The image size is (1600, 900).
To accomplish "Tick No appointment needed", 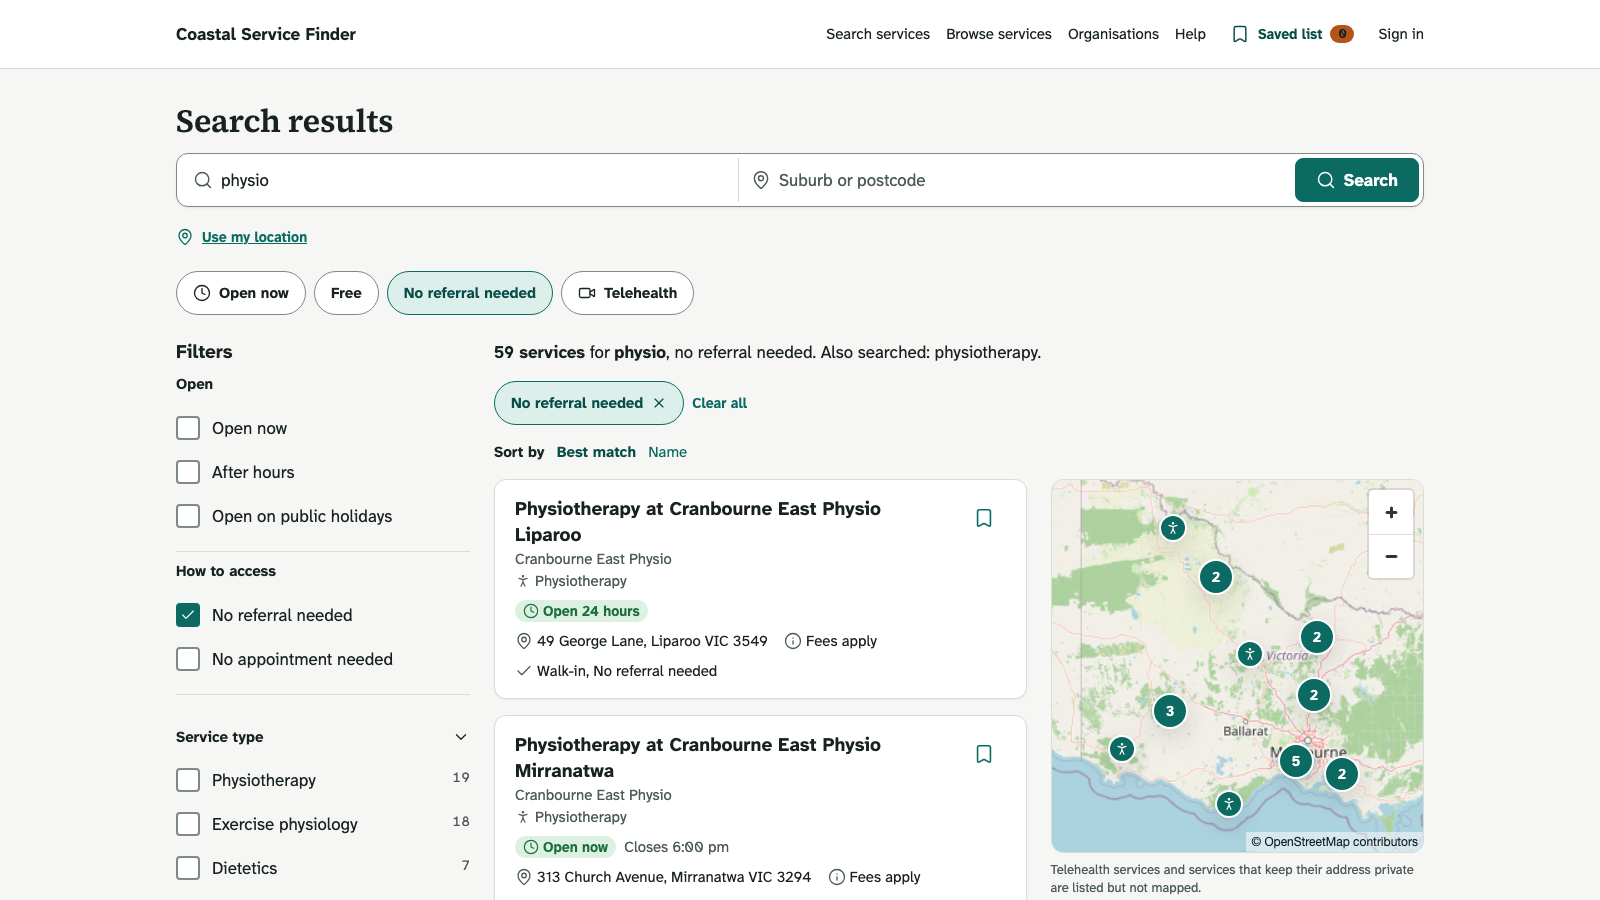I will coord(188,659).
